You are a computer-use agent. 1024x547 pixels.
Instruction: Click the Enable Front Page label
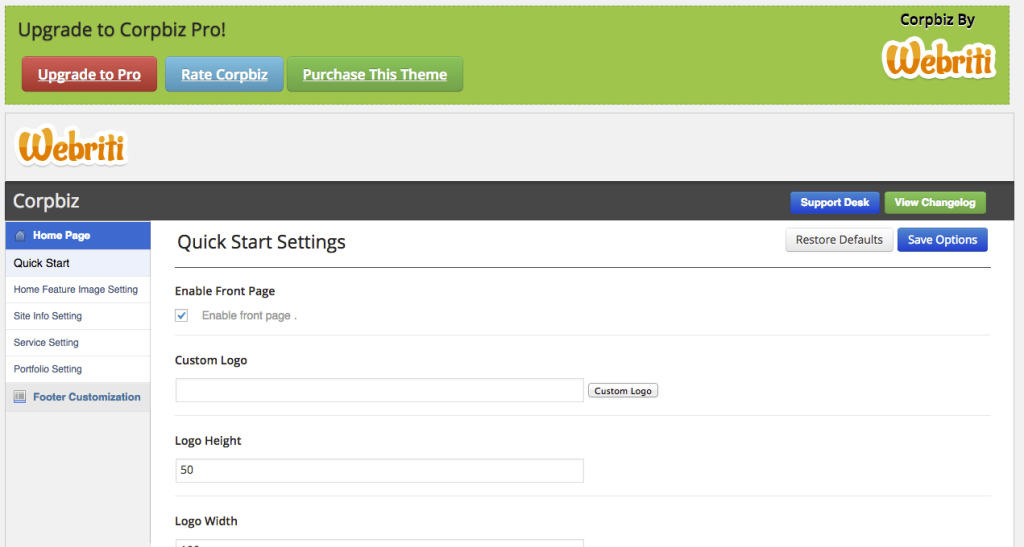pyautogui.click(x=225, y=291)
